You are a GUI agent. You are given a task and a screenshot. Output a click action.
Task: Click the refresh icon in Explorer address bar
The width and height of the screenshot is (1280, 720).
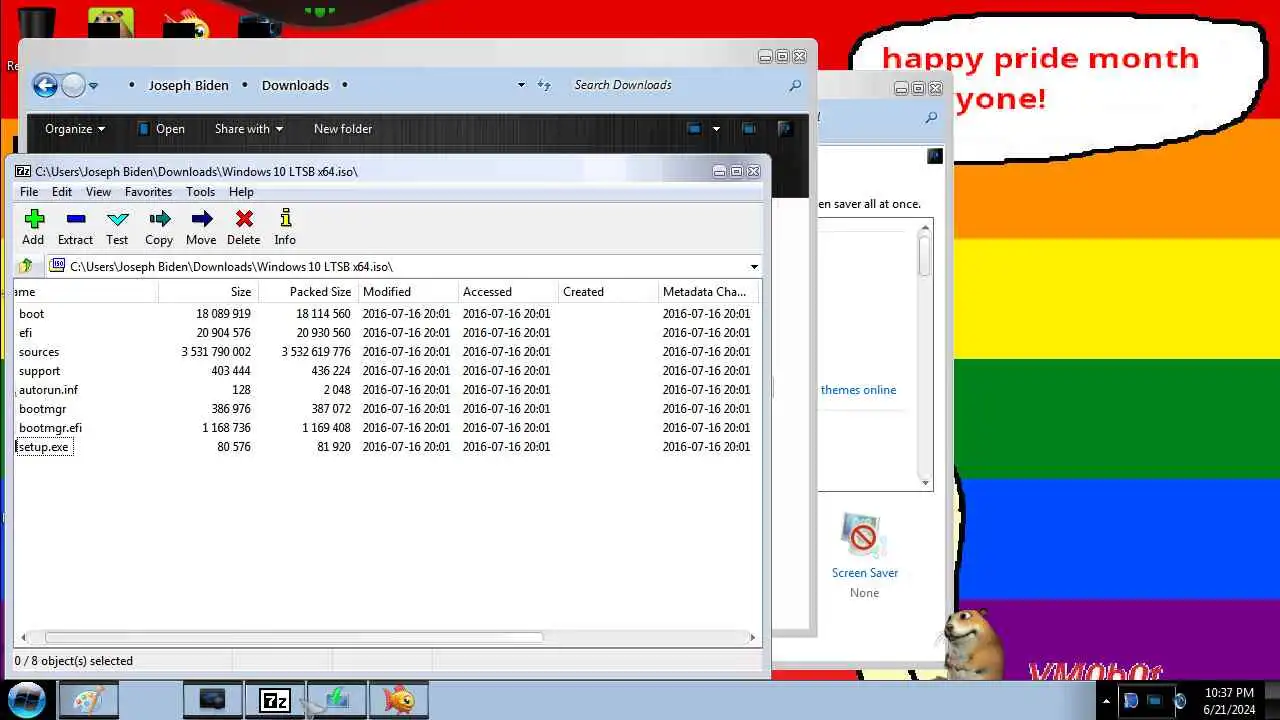coord(544,85)
